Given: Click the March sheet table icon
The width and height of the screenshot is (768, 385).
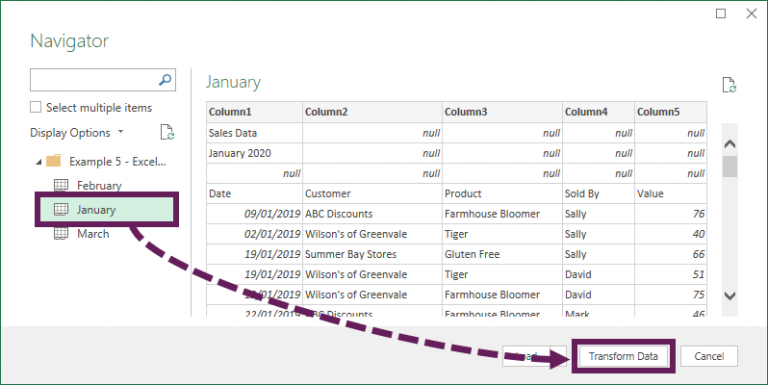Looking at the screenshot, I should point(61,234).
